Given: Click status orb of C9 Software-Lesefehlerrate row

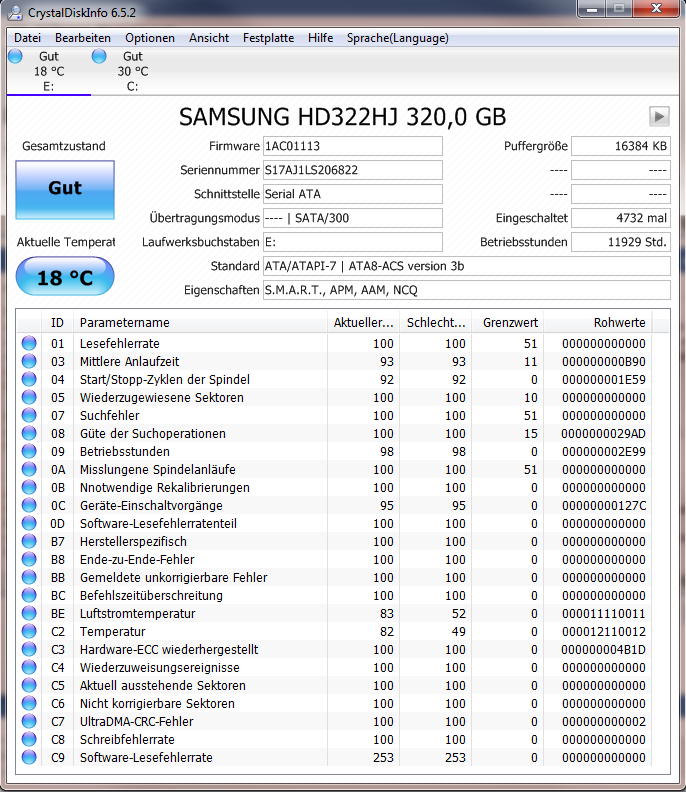Looking at the screenshot, I should (29, 757).
